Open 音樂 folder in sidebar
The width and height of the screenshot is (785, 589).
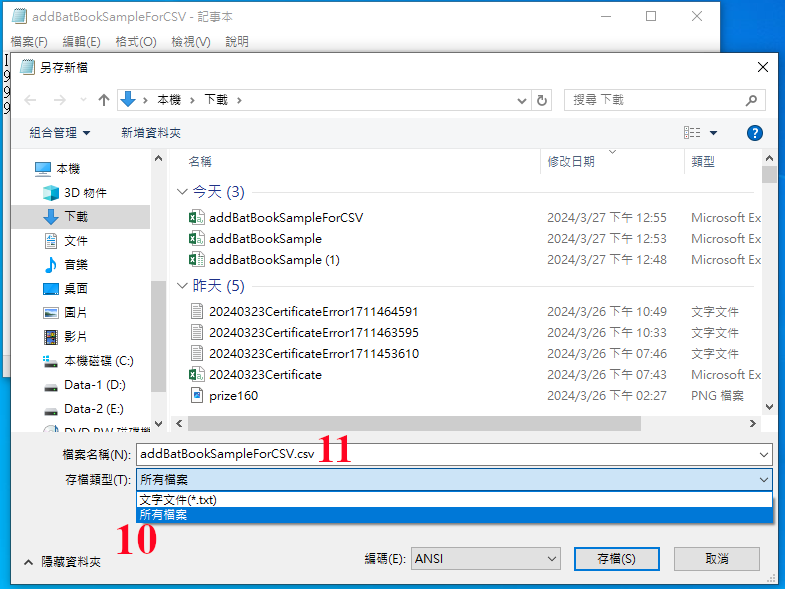[x=66, y=265]
